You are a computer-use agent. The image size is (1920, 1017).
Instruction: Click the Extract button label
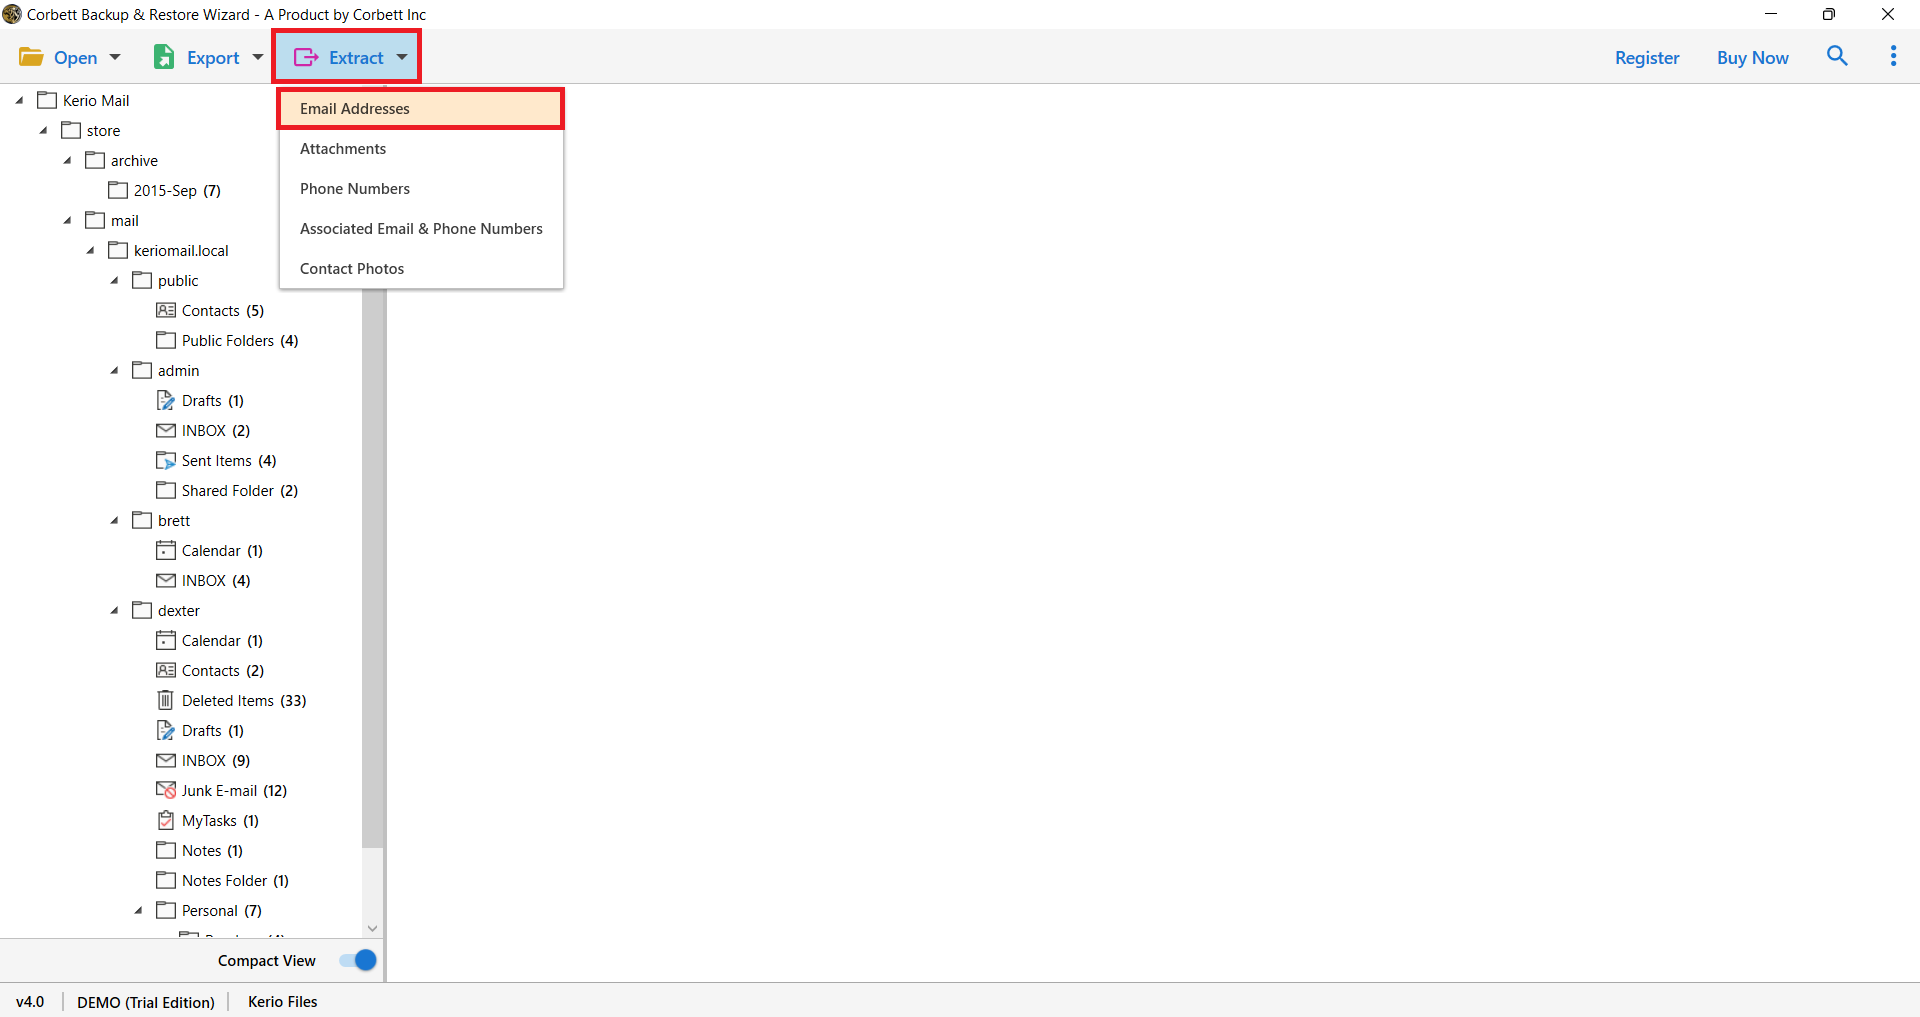[356, 57]
